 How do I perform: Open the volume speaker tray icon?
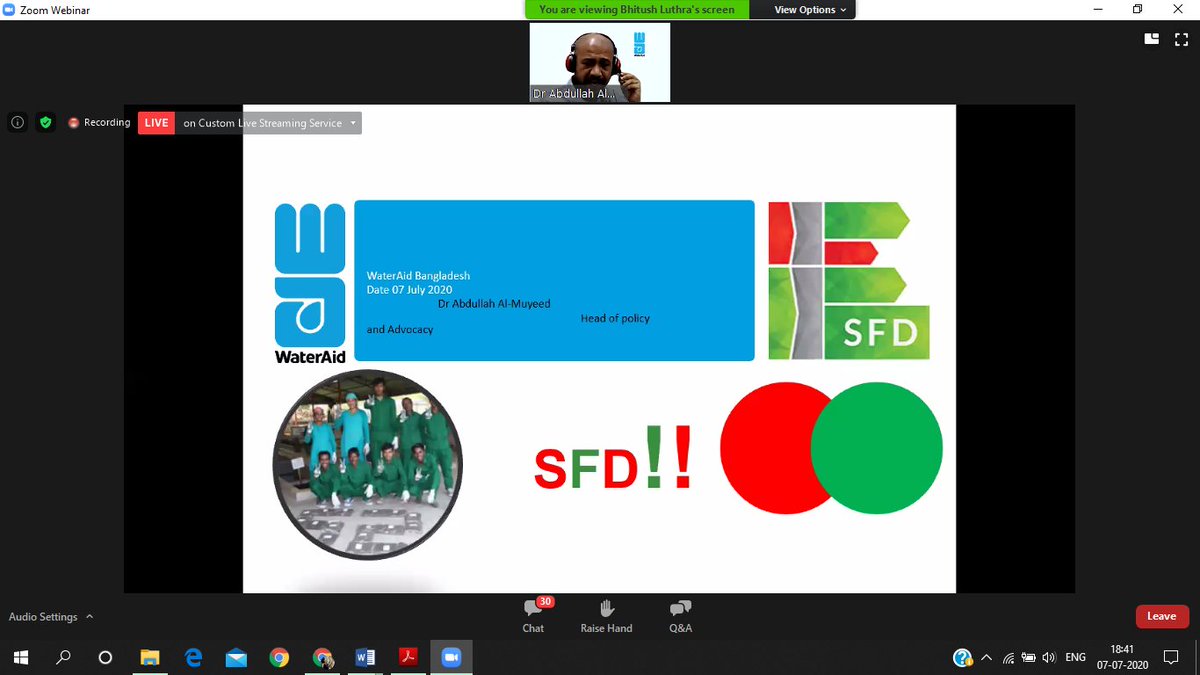(1048, 657)
